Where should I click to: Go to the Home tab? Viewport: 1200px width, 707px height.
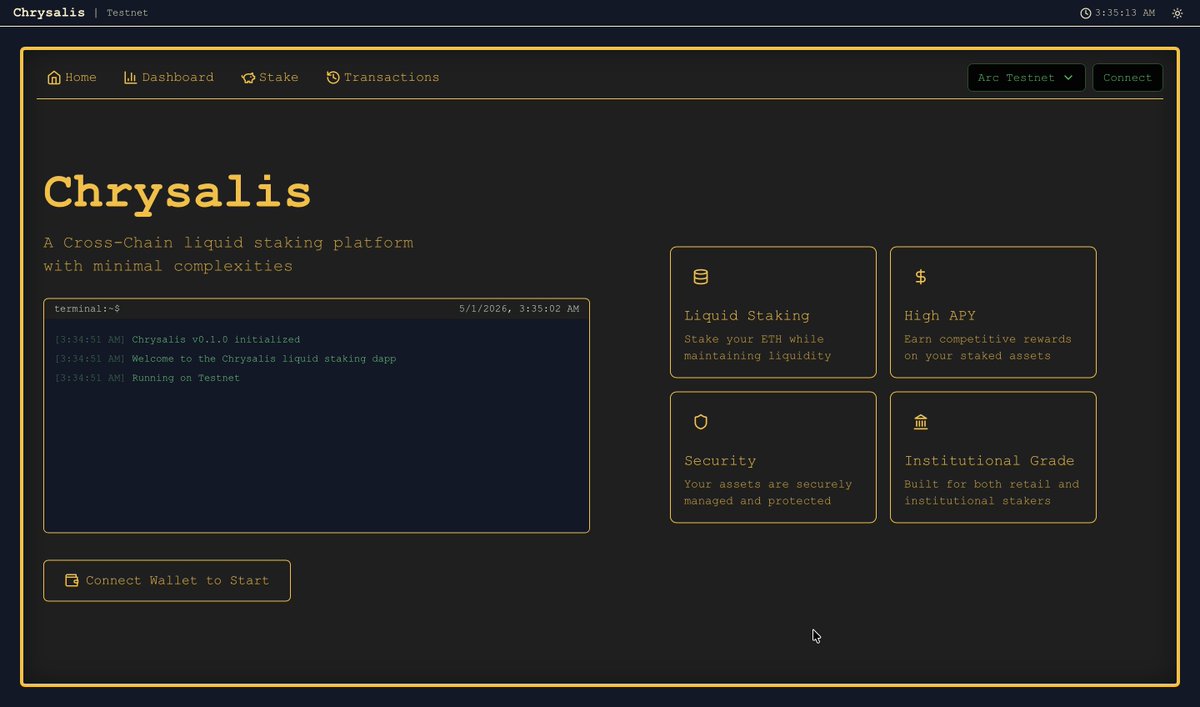(72, 78)
